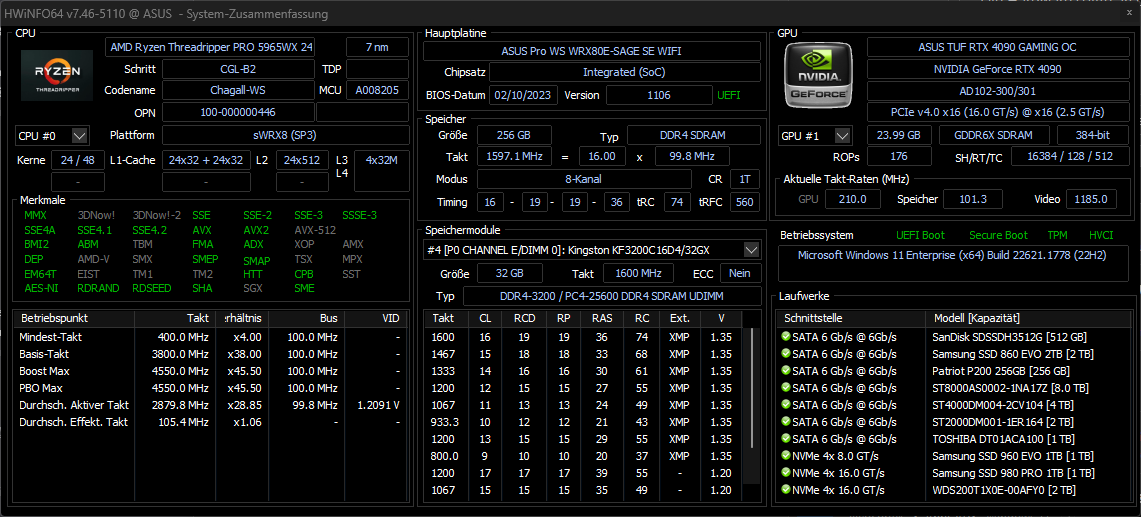Click status icon beside ST4000DM004 drive

(x=785, y=405)
